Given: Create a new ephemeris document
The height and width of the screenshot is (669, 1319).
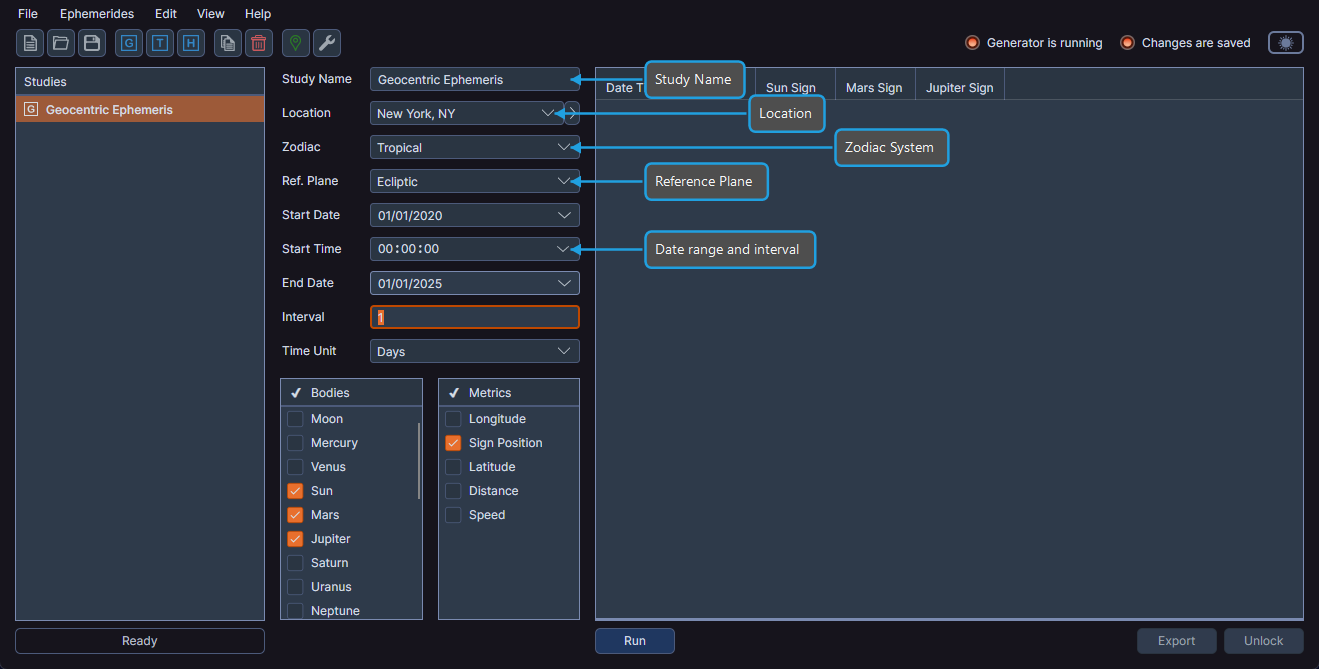Looking at the screenshot, I should coord(28,43).
